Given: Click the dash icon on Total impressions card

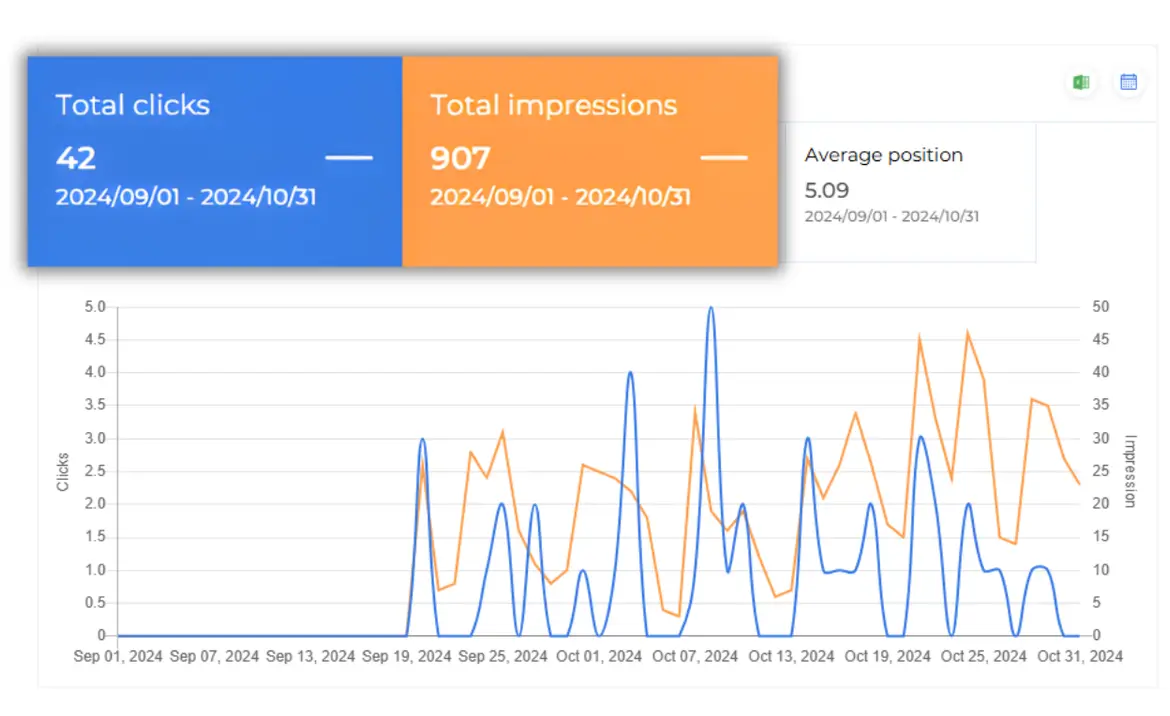Looking at the screenshot, I should (x=724, y=157).
